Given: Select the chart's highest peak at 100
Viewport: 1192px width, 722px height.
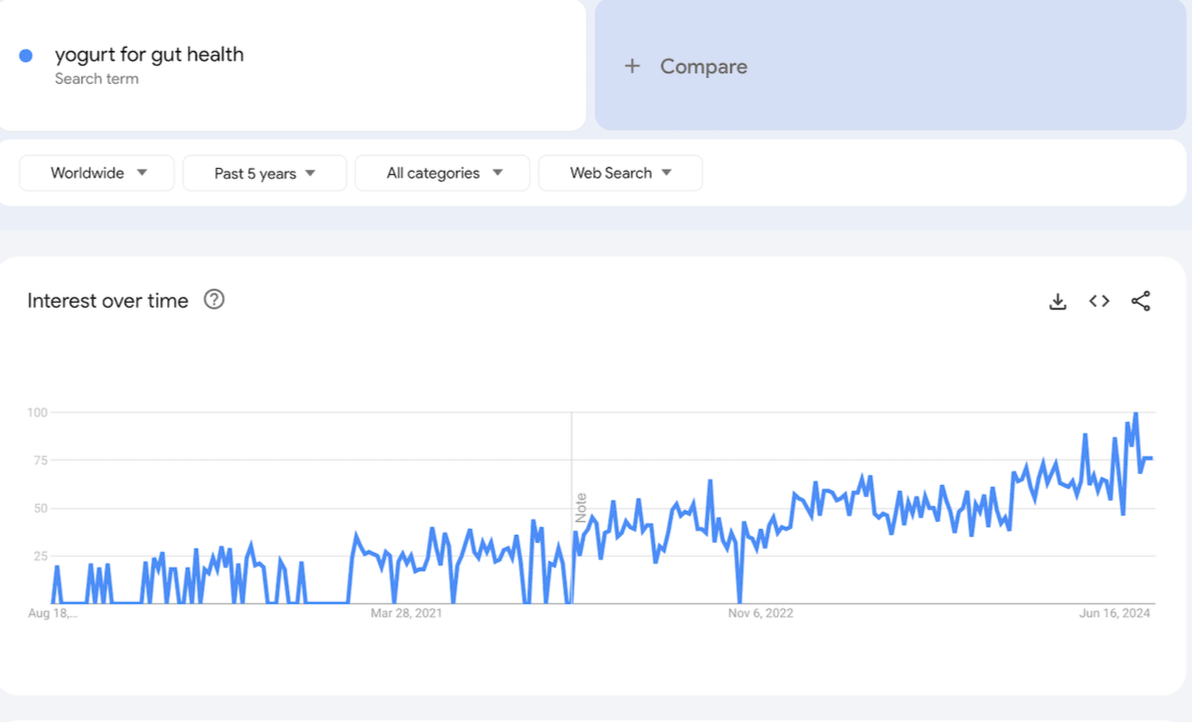Looking at the screenshot, I should tap(1135, 413).
